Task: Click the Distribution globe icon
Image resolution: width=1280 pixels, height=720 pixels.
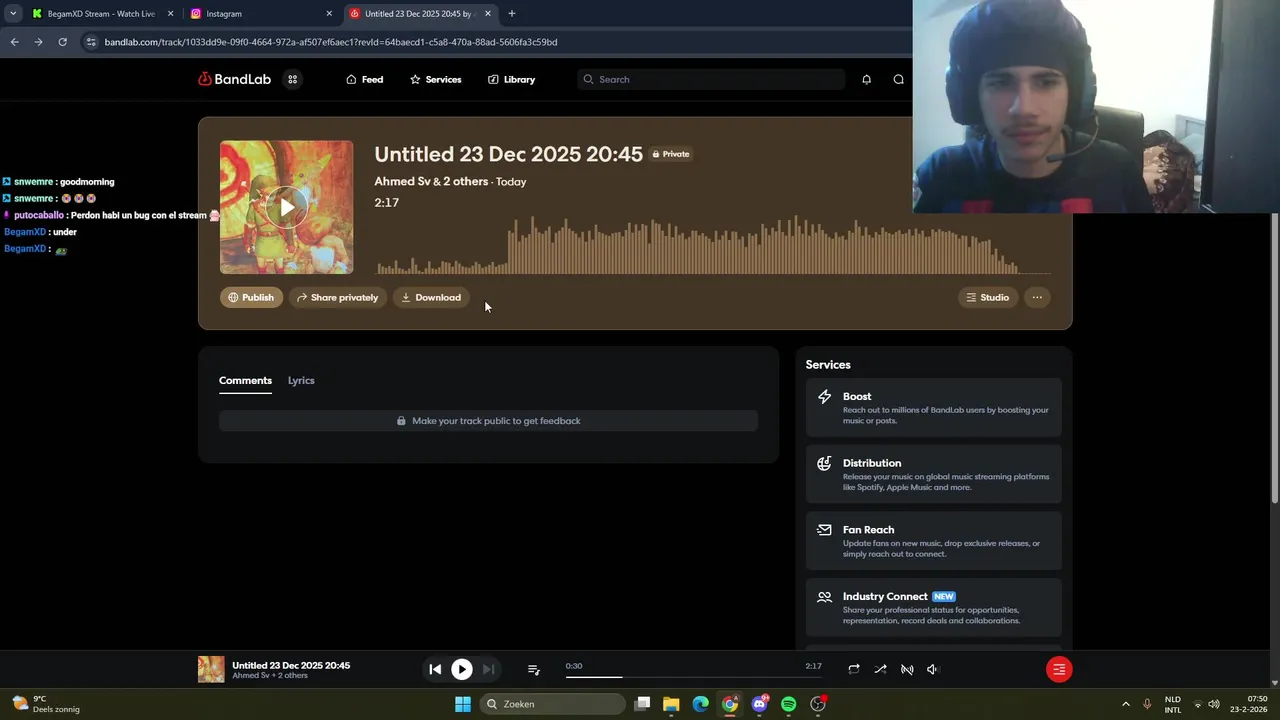Action: click(824, 463)
